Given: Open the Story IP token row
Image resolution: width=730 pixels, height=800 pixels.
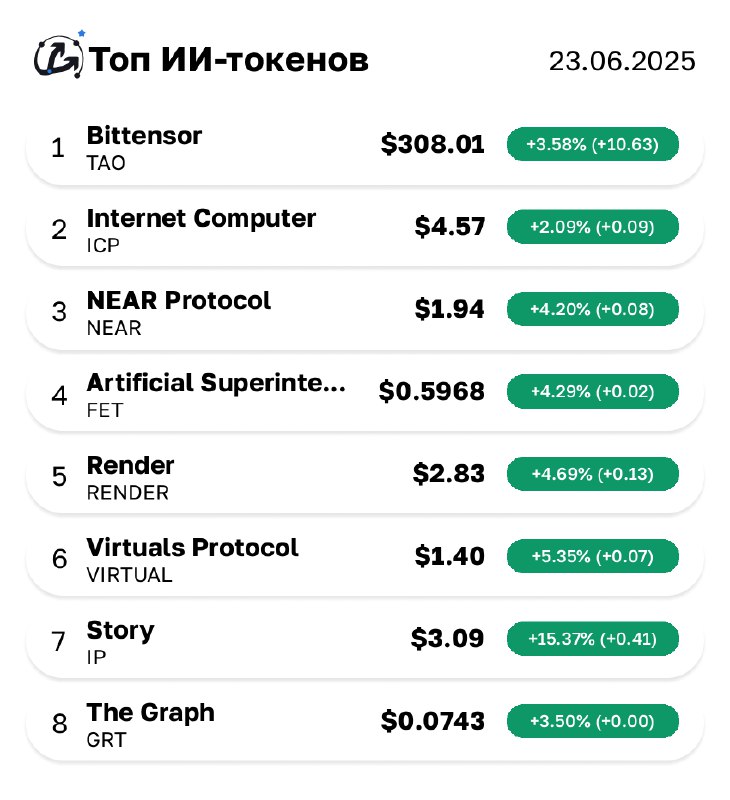Looking at the screenshot, I should coord(365,641).
